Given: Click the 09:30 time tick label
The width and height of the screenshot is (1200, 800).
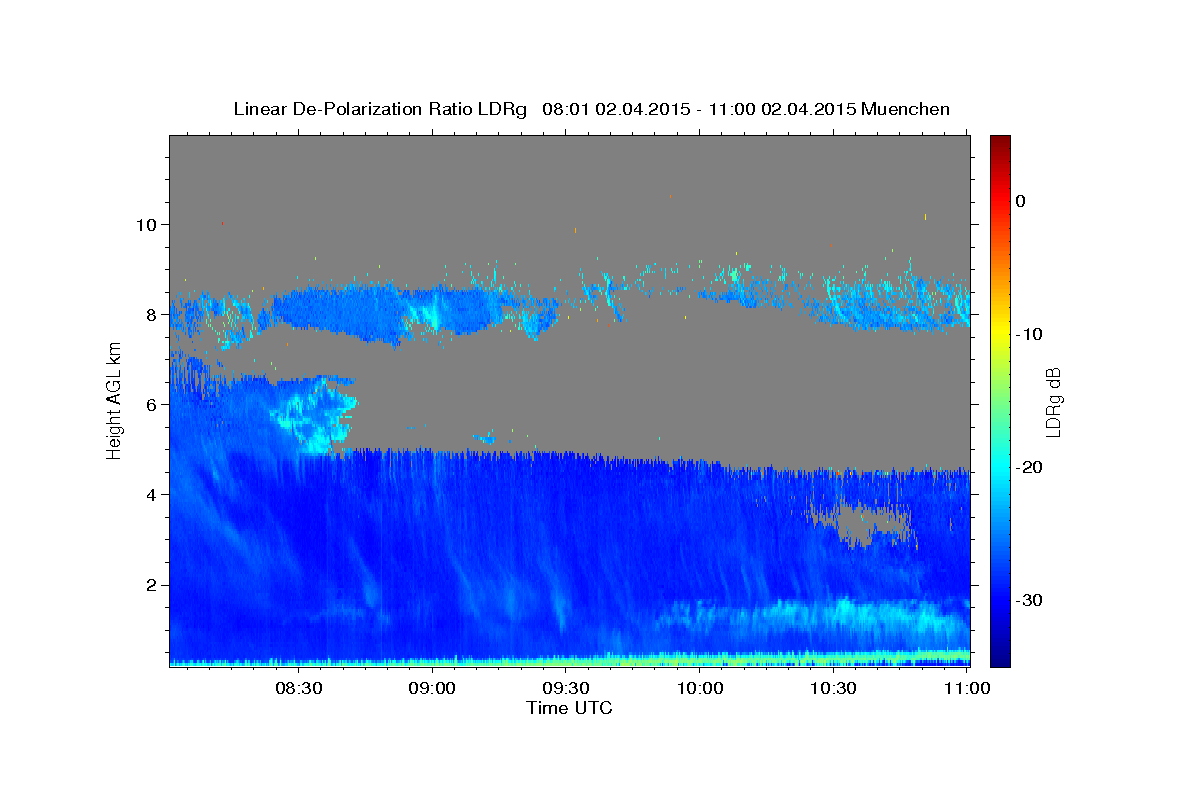Looking at the screenshot, I should [x=566, y=688].
